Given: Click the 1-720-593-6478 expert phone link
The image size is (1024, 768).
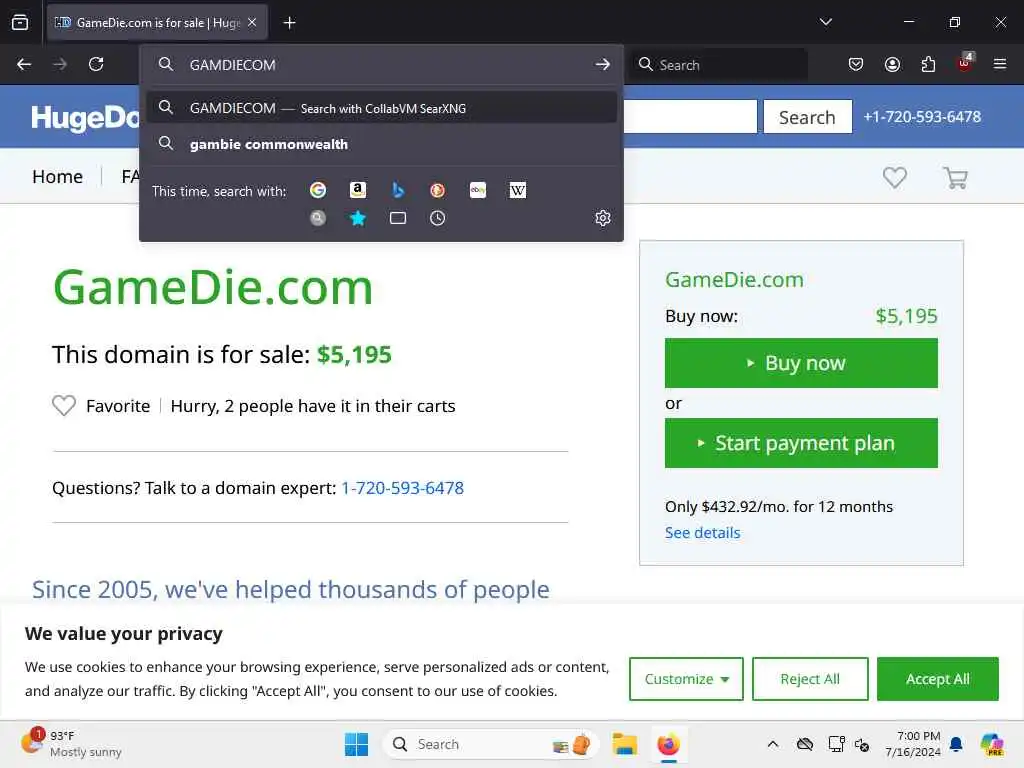Looking at the screenshot, I should (x=402, y=488).
